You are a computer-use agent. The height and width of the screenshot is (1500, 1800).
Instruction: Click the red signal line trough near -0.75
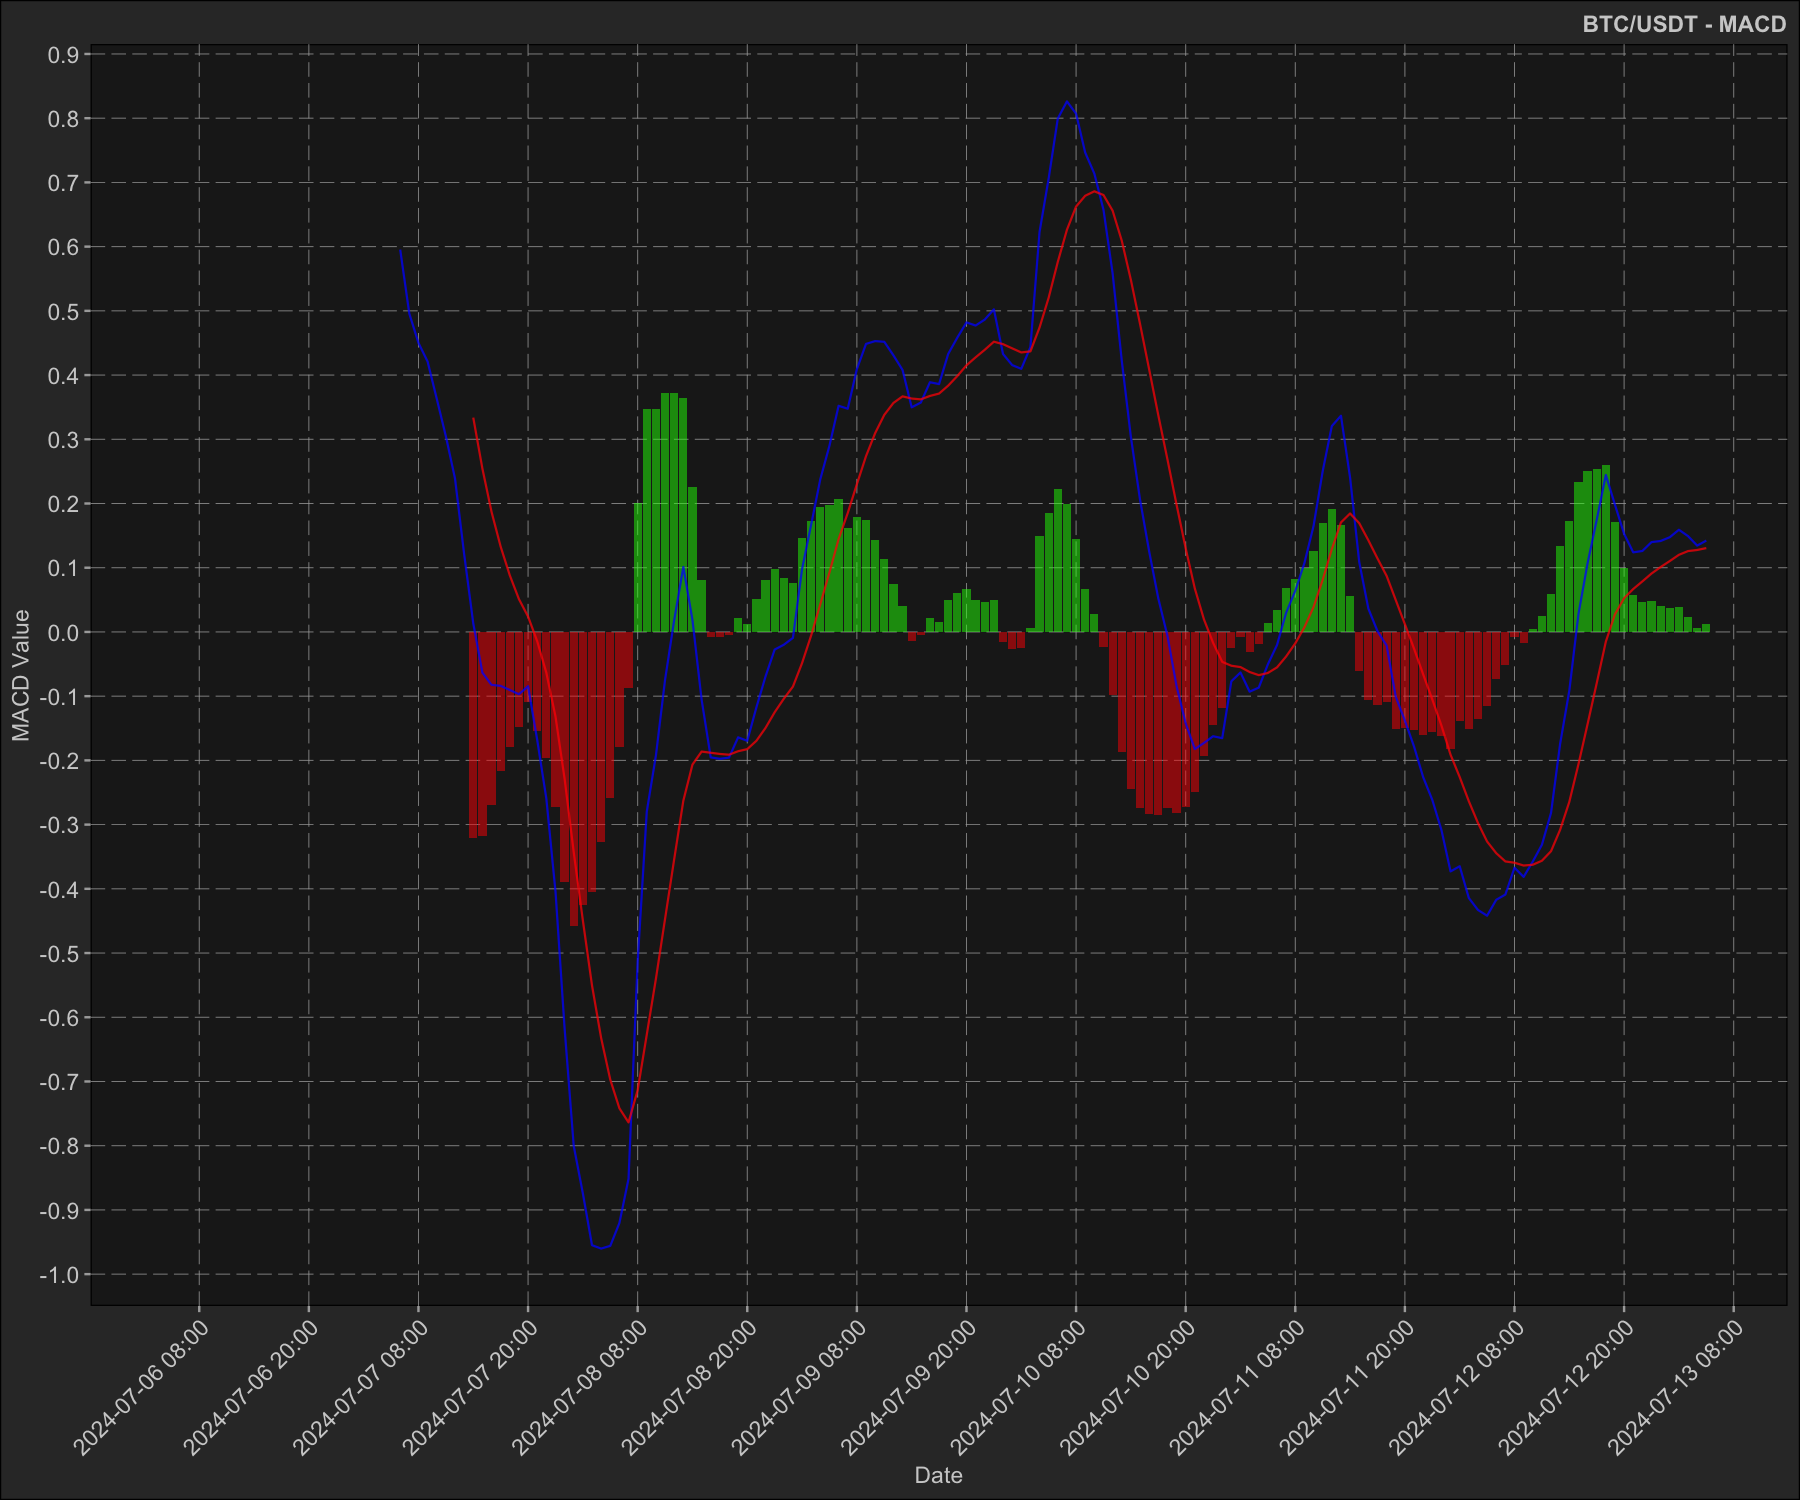coord(628,1121)
